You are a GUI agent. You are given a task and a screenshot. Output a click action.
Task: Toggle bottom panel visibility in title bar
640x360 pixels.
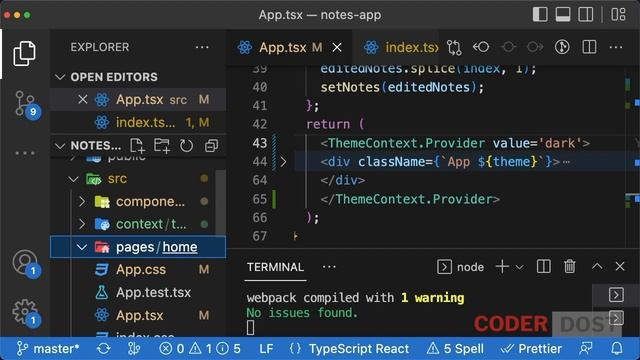tap(563, 15)
